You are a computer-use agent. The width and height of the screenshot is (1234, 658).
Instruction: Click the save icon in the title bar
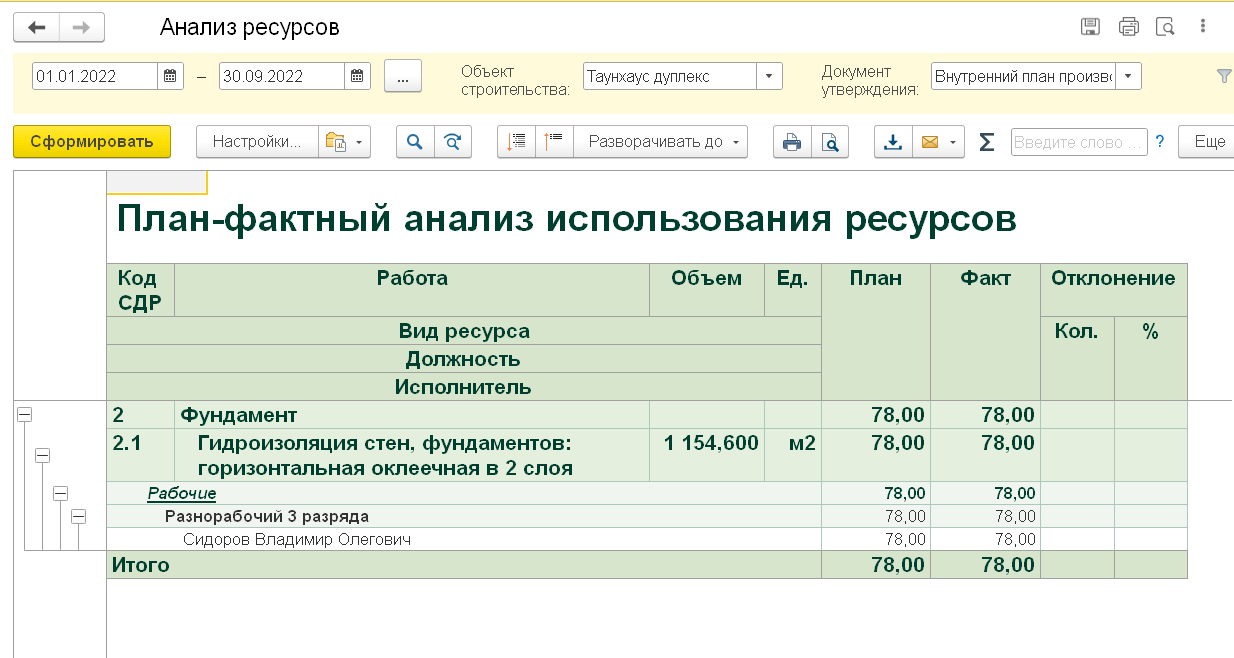(x=1091, y=27)
